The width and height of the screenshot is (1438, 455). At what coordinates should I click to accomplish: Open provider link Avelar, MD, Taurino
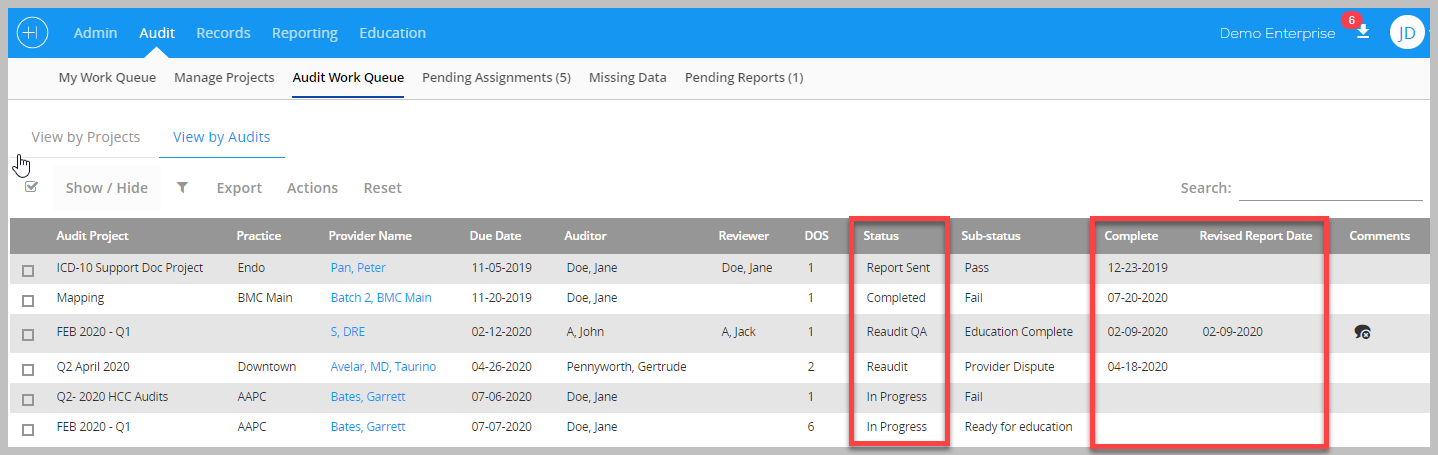(383, 367)
